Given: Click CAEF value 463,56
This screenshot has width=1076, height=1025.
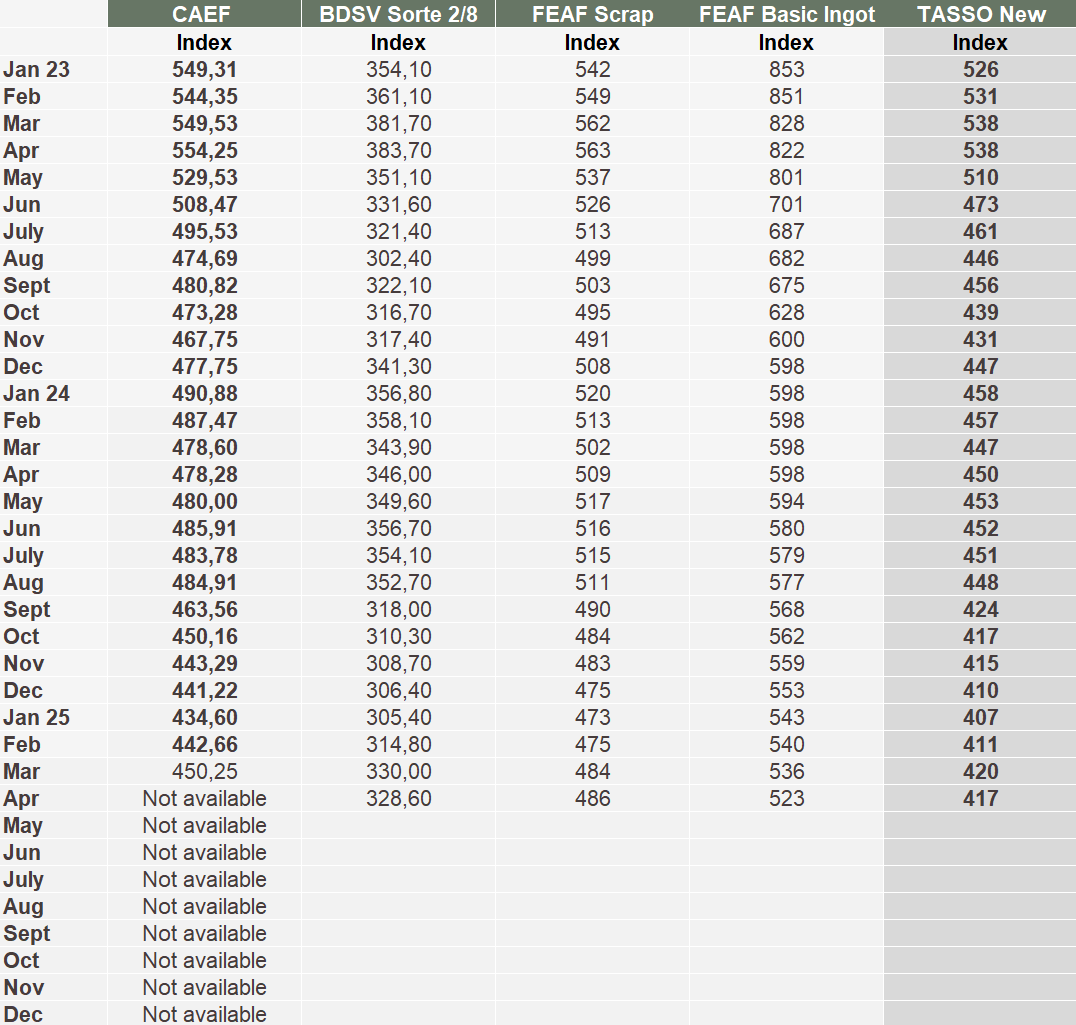Looking at the screenshot, I should [204, 609].
